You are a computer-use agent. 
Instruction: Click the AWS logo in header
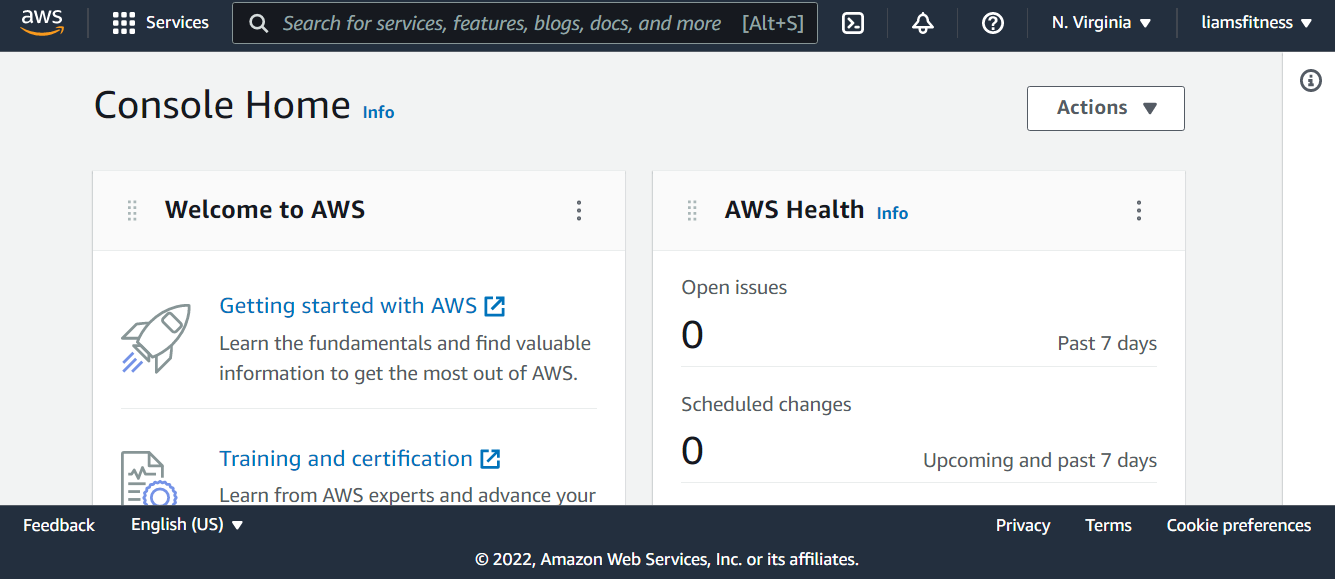click(x=42, y=22)
